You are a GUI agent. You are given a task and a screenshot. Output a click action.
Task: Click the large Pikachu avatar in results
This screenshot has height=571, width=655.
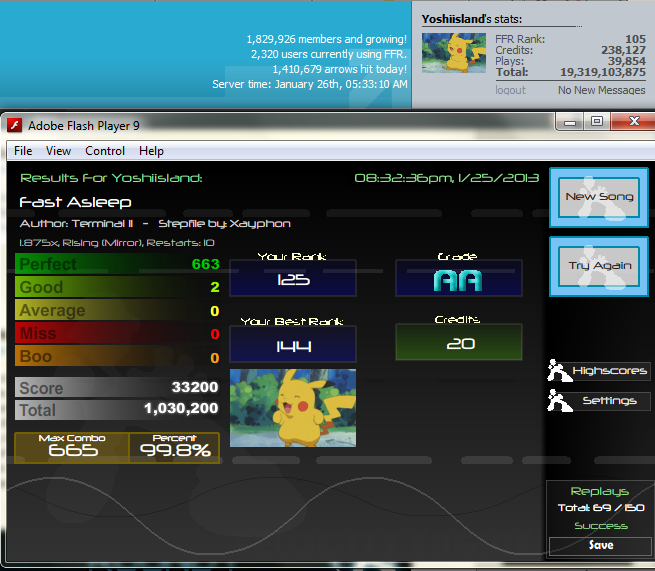pos(293,408)
